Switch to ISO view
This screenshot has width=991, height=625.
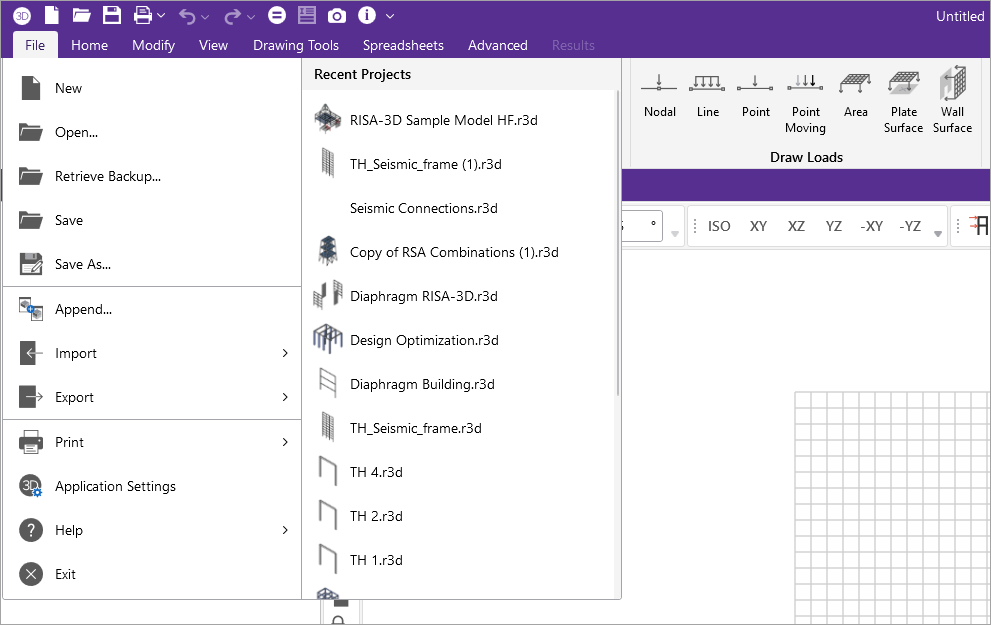coord(719,226)
